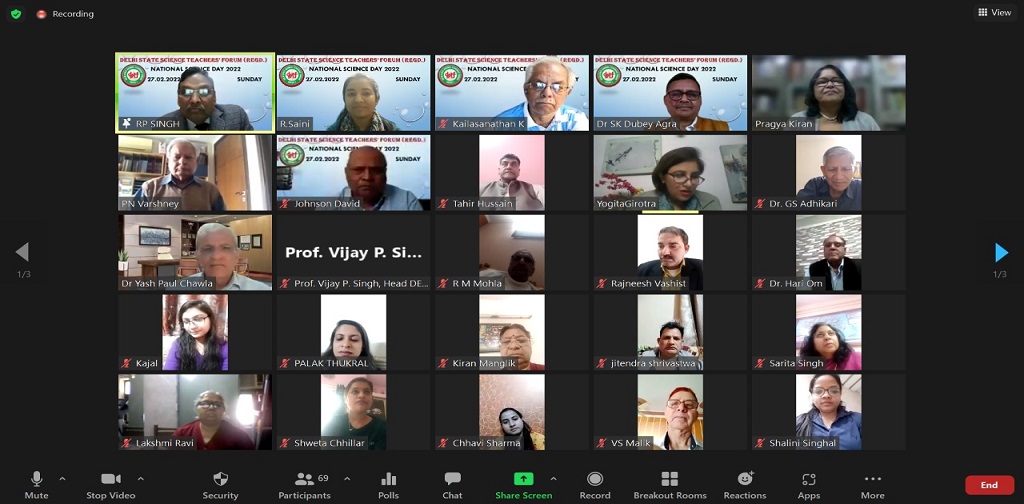
Task: Open the Apps panel
Action: (808, 486)
